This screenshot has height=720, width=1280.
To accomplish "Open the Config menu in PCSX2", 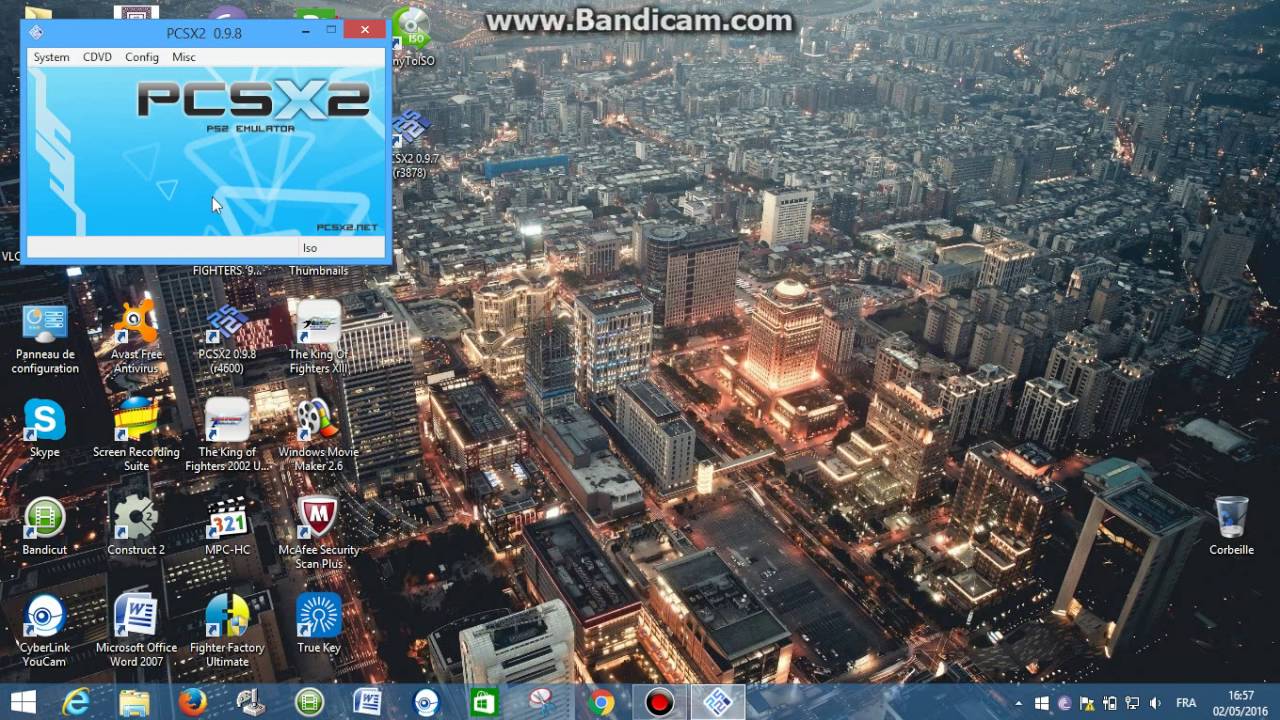I will coord(142,57).
